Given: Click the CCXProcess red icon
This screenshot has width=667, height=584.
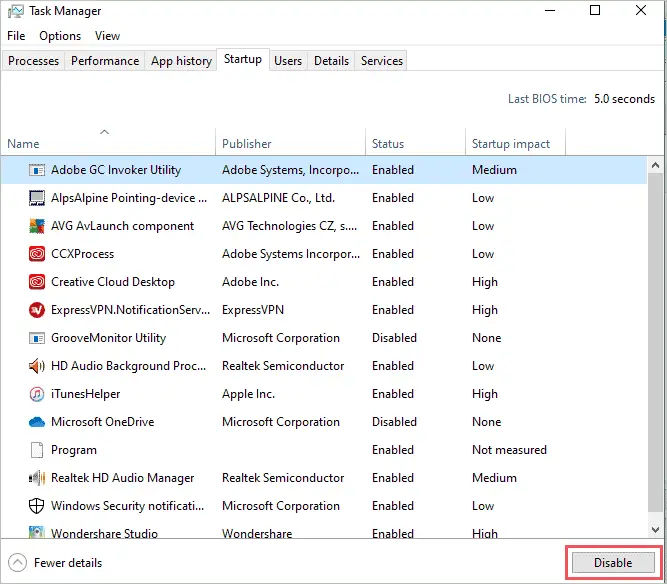Looking at the screenshot, I should point(37,254).
